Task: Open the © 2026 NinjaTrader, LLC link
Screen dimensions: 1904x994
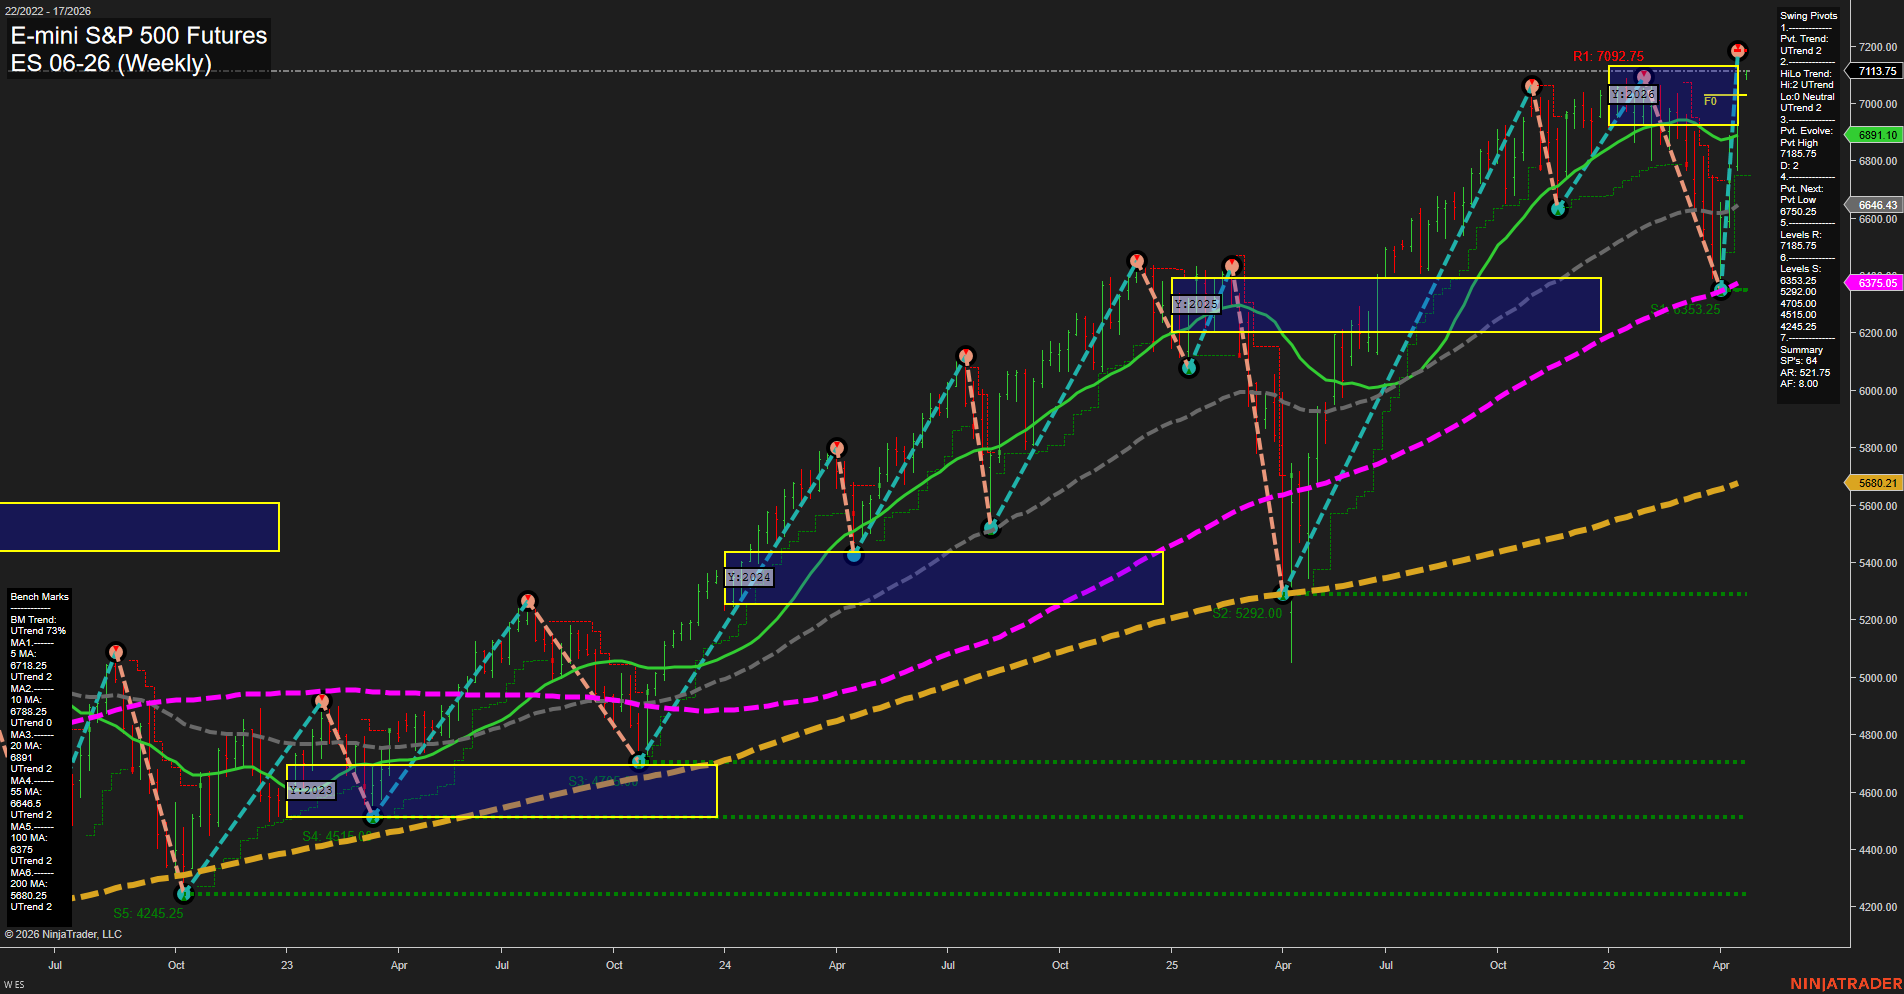Action: tap(65, 933)
